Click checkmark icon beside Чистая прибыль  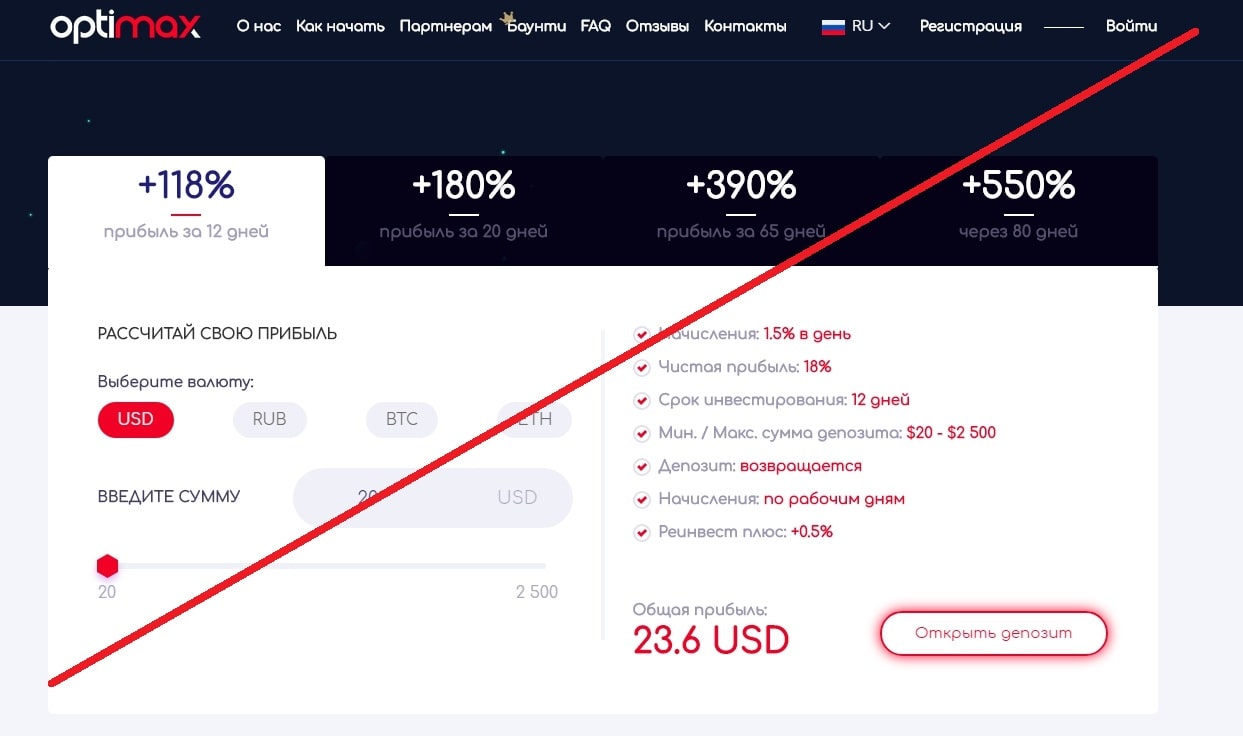[642, 367]
